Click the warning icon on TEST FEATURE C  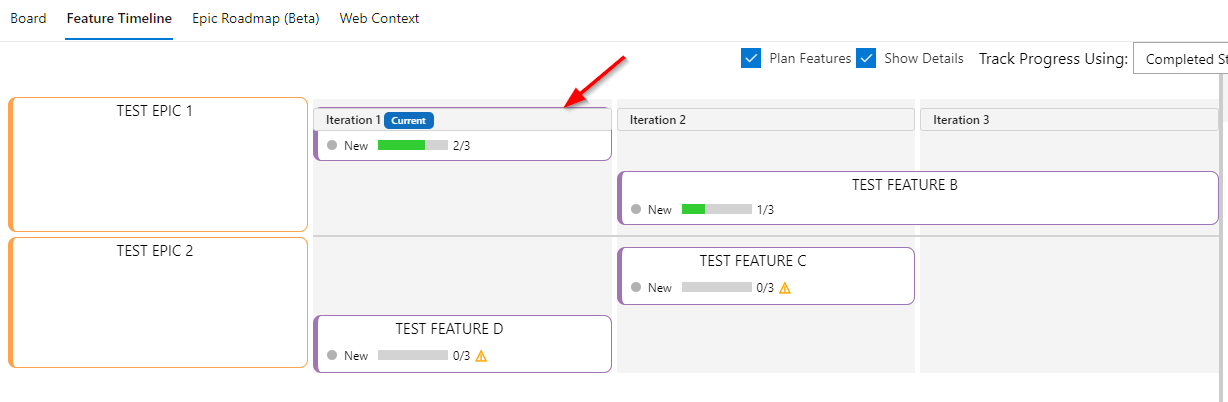785,288
